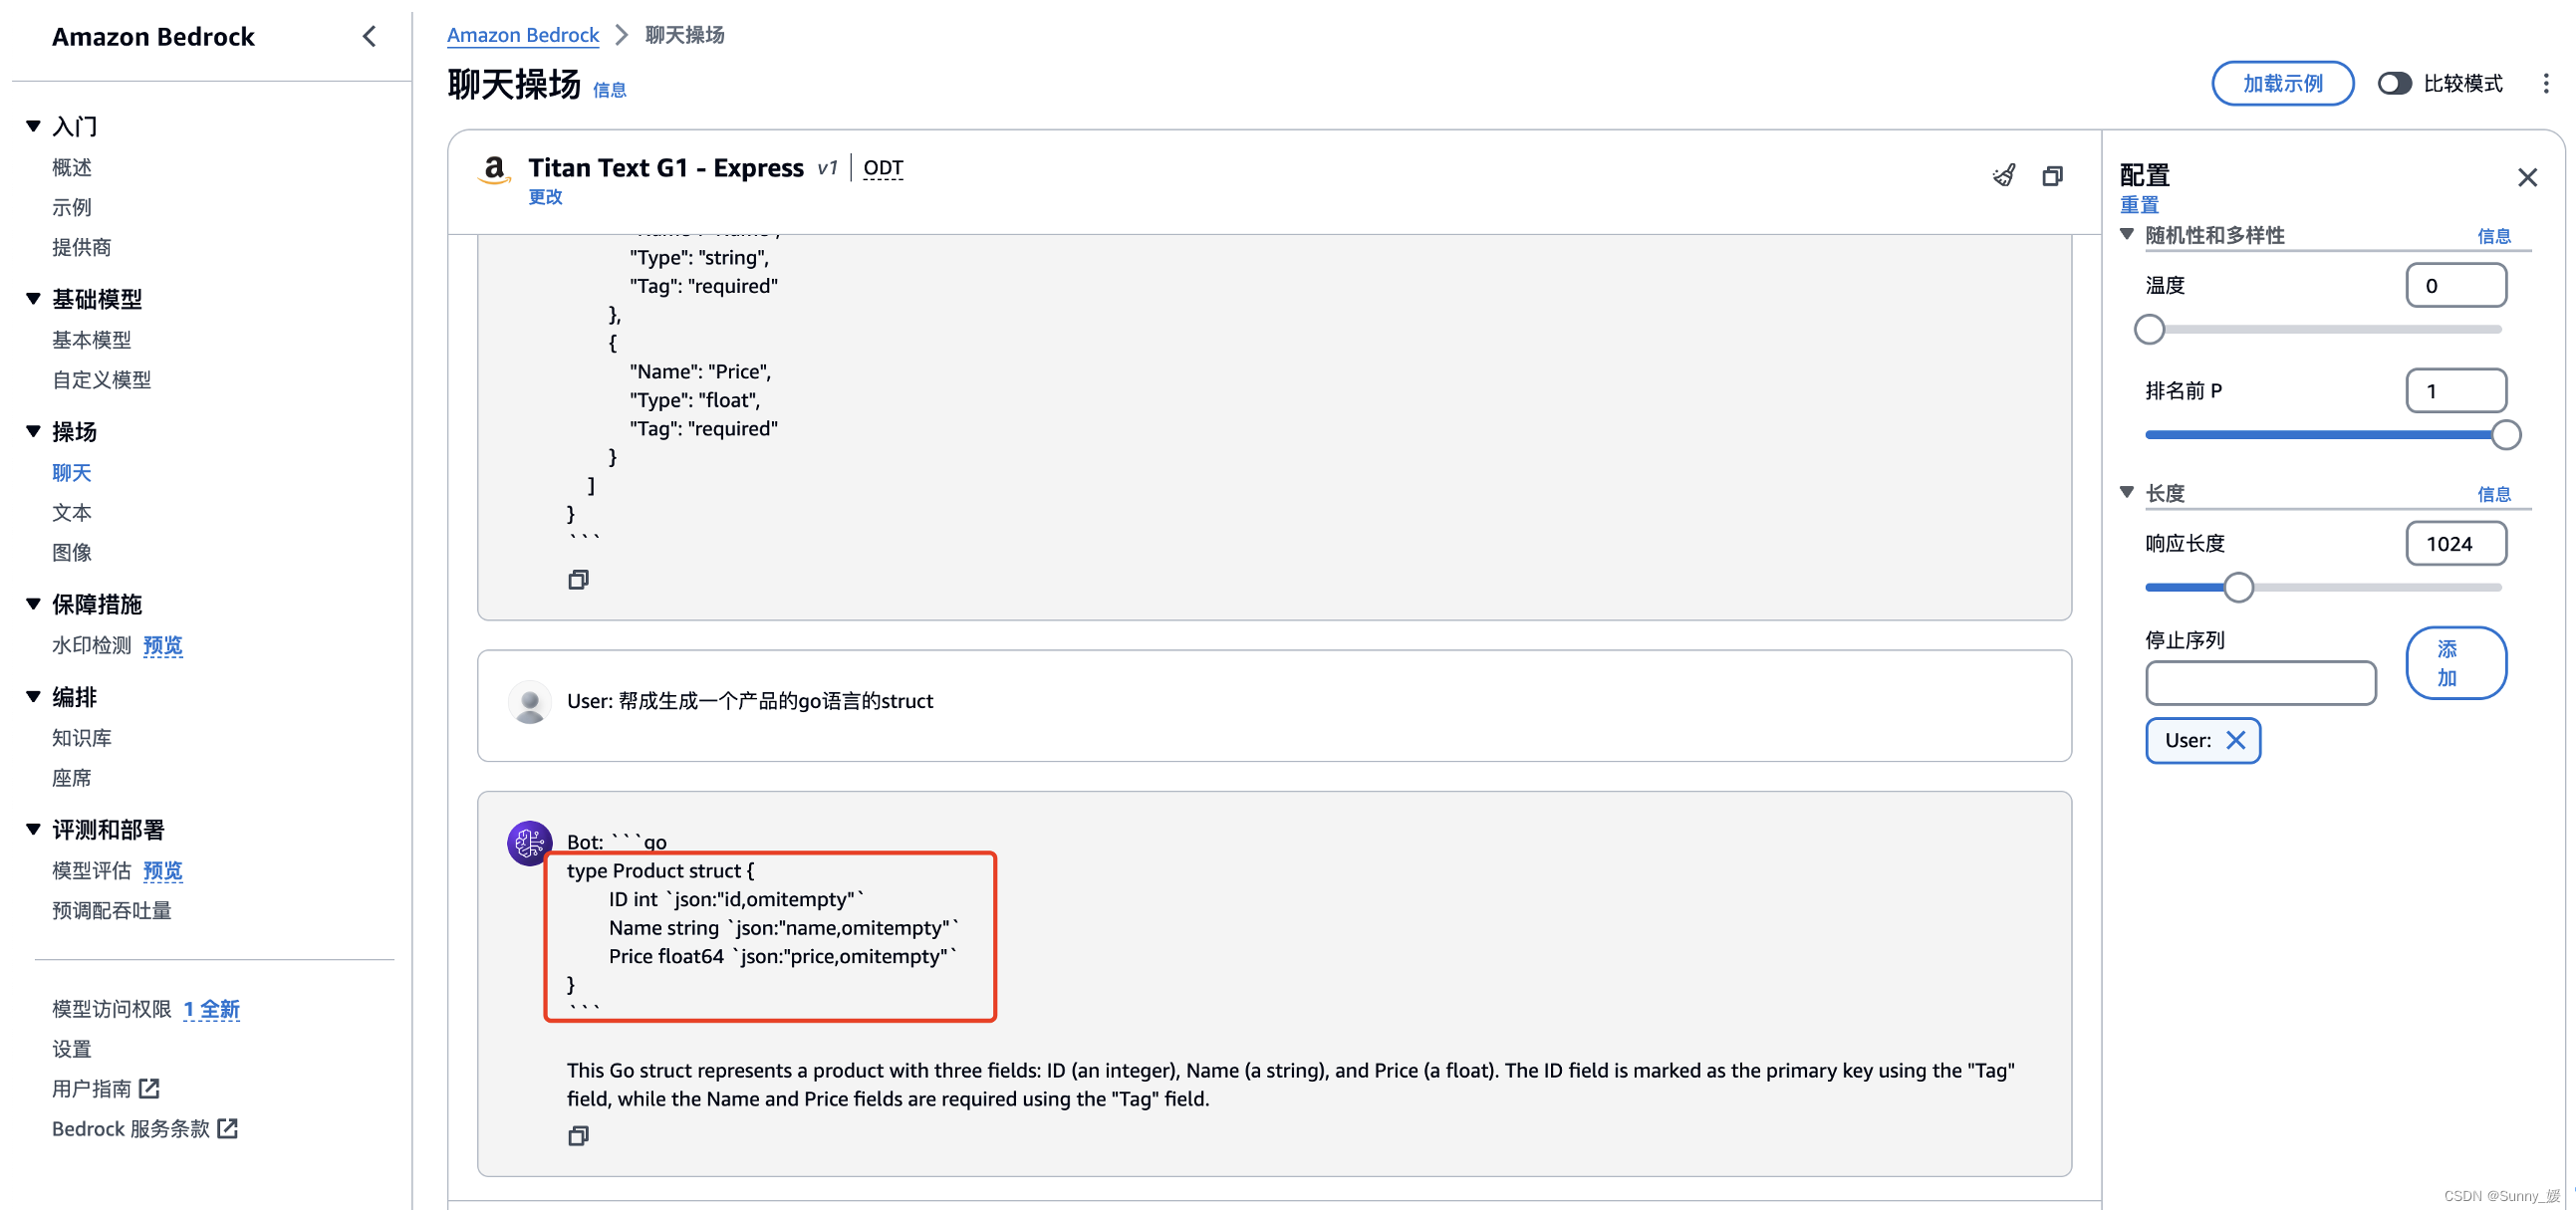
Task: Close the 配置 panel
Action: pyautogui.click(x=2527, y=178)
